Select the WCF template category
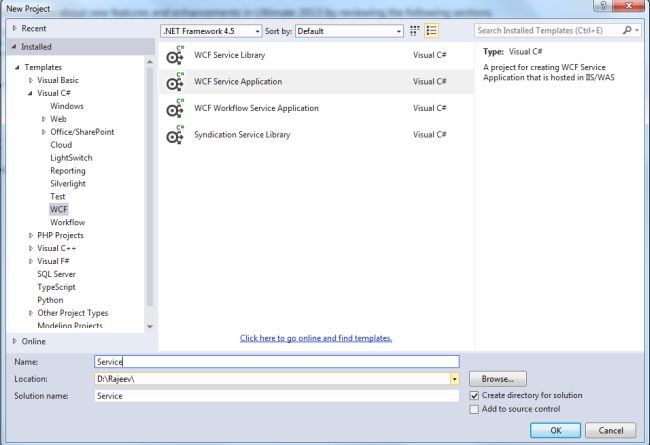This screenshot has width=650, height=445. [x=58, y=209]
